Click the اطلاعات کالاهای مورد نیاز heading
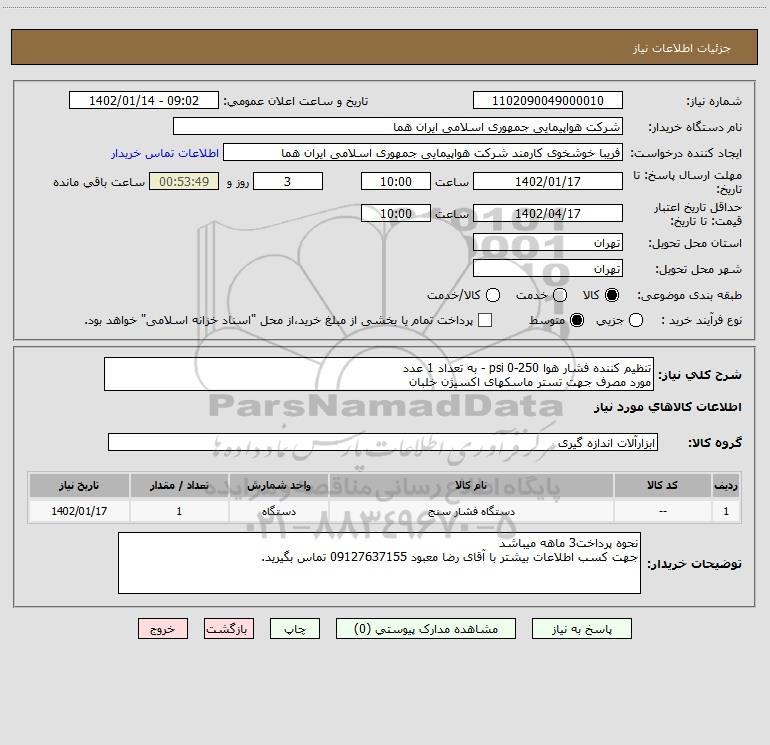770x745 pixels. coord(667,407)
